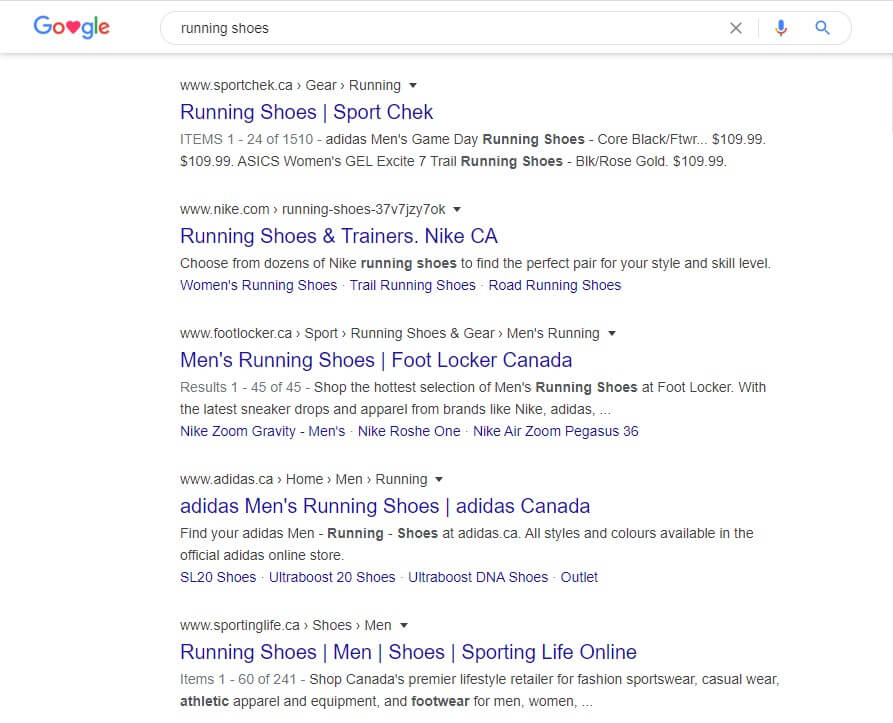Click 'Results 1 - 45 of 45' snippet text

pyautogui.click(x=240, y=388)
